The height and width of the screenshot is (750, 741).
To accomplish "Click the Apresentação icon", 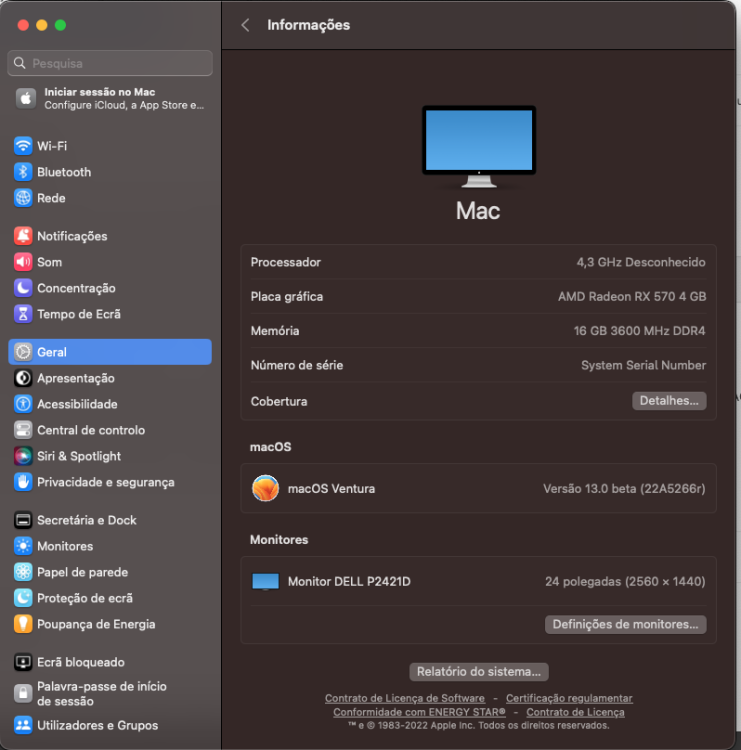I will 23,378.
